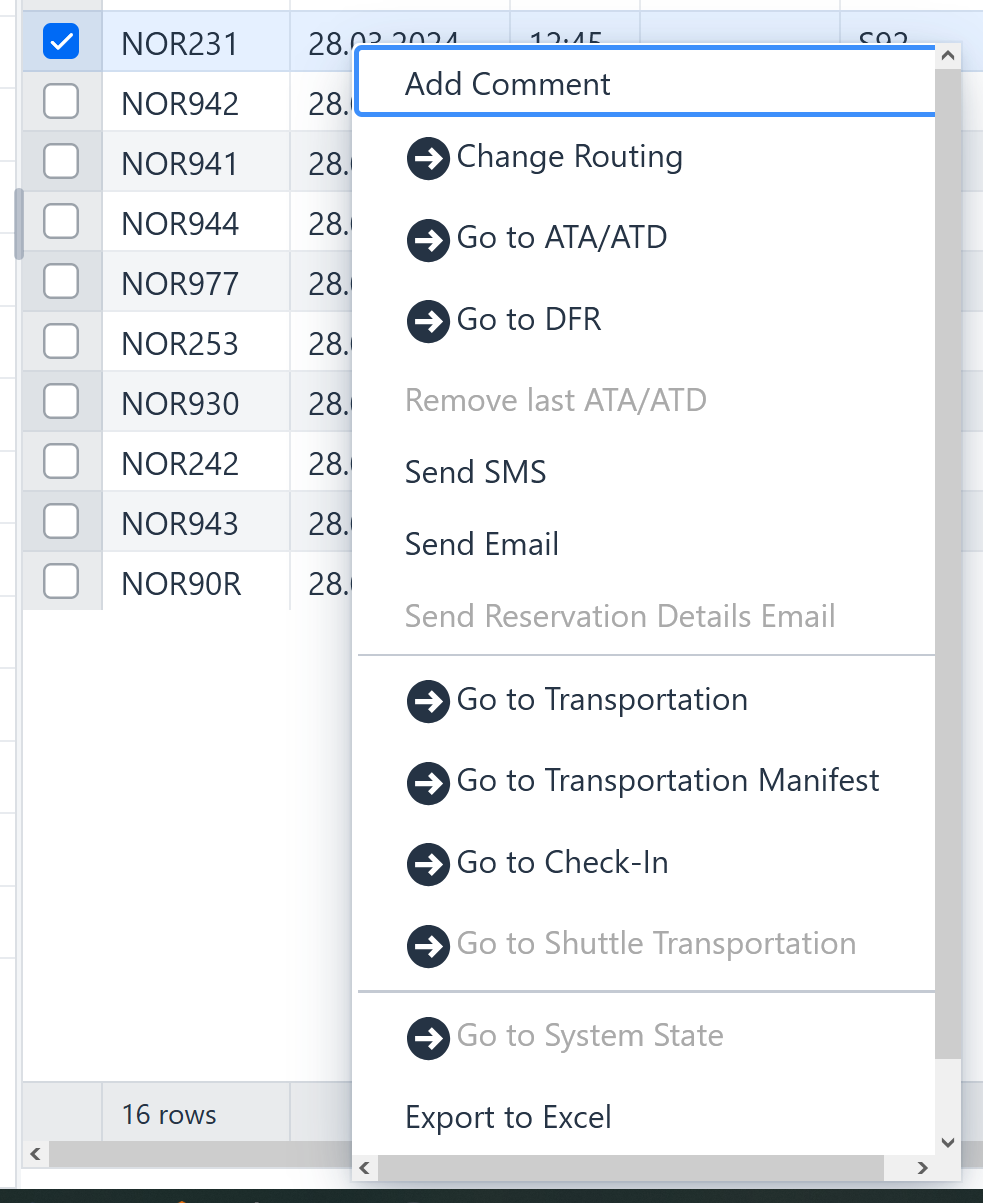Screen dimensions: 983x1203
Task: Tick the checkbox for NOR942
Action: pyautogui.click(x=61, y=101)
